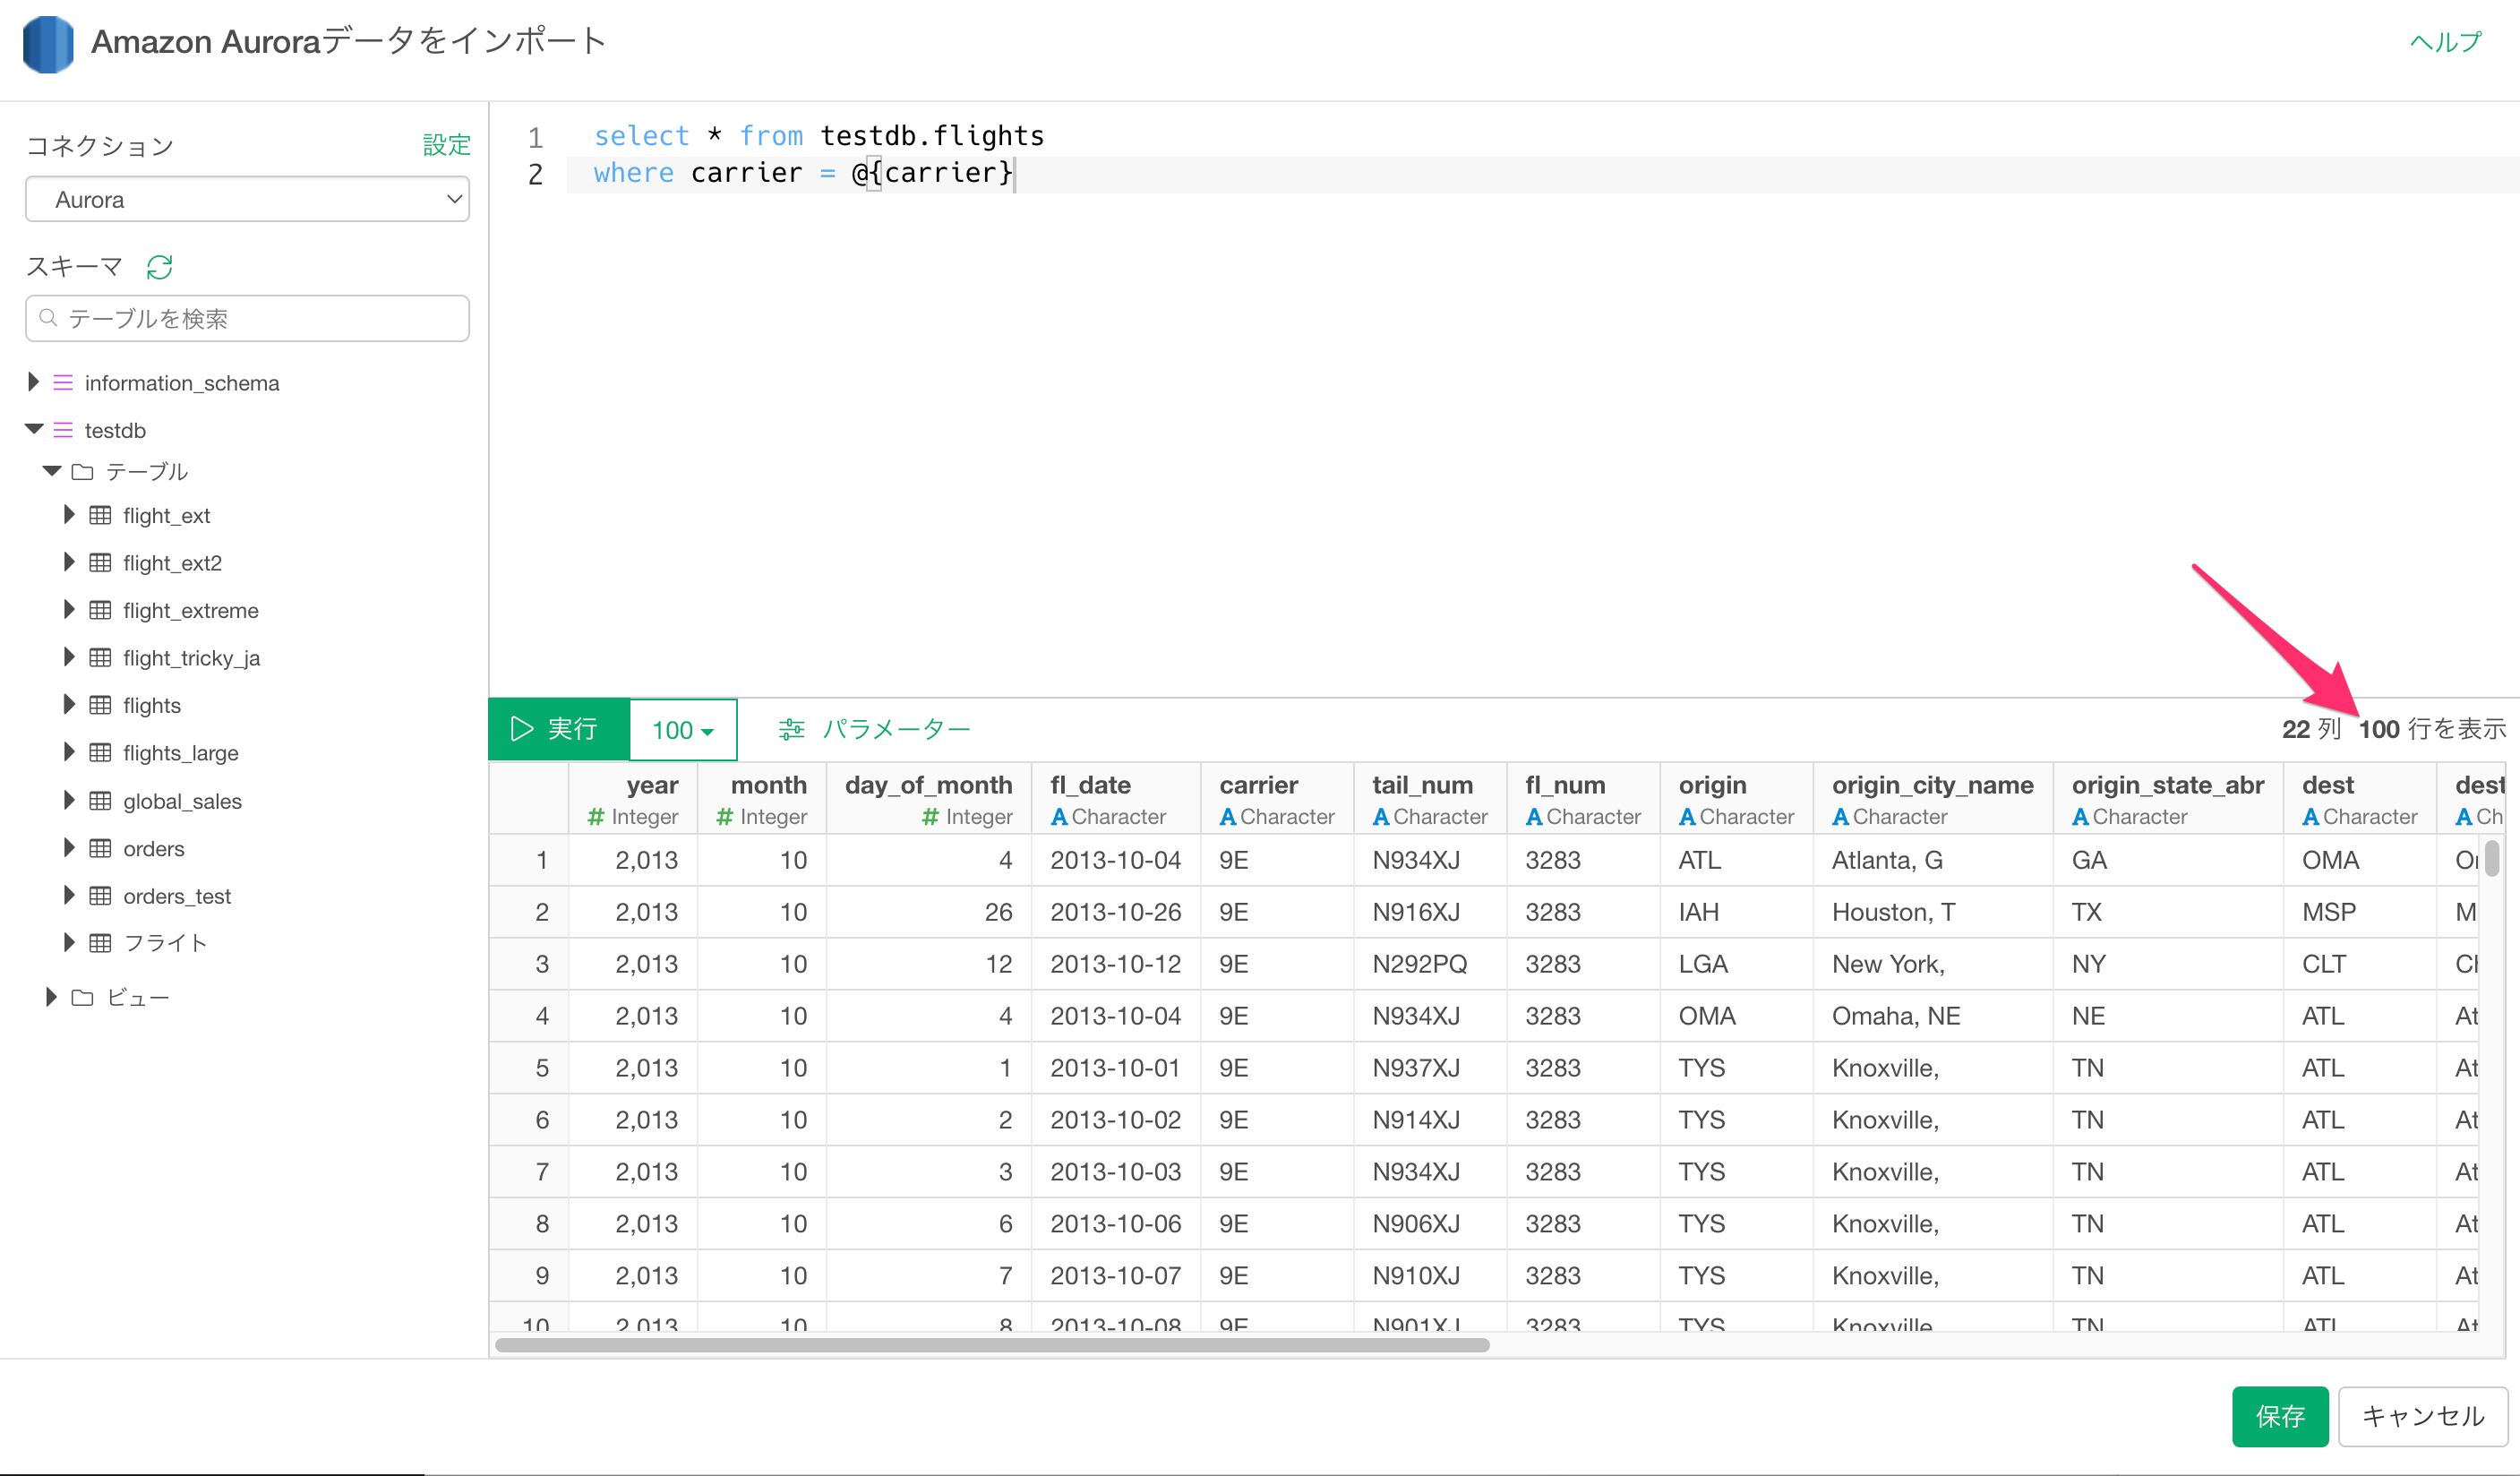Click the flight_ext2 table icon

pos(100,562)
